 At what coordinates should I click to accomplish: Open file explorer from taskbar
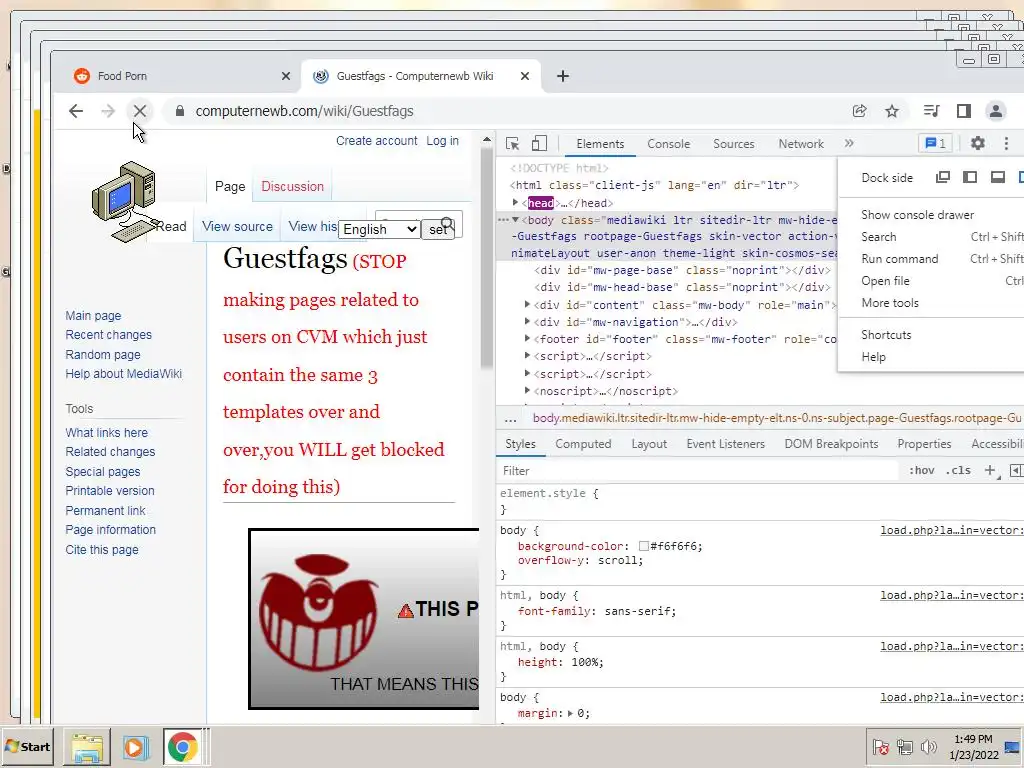[x=87, y=747]
